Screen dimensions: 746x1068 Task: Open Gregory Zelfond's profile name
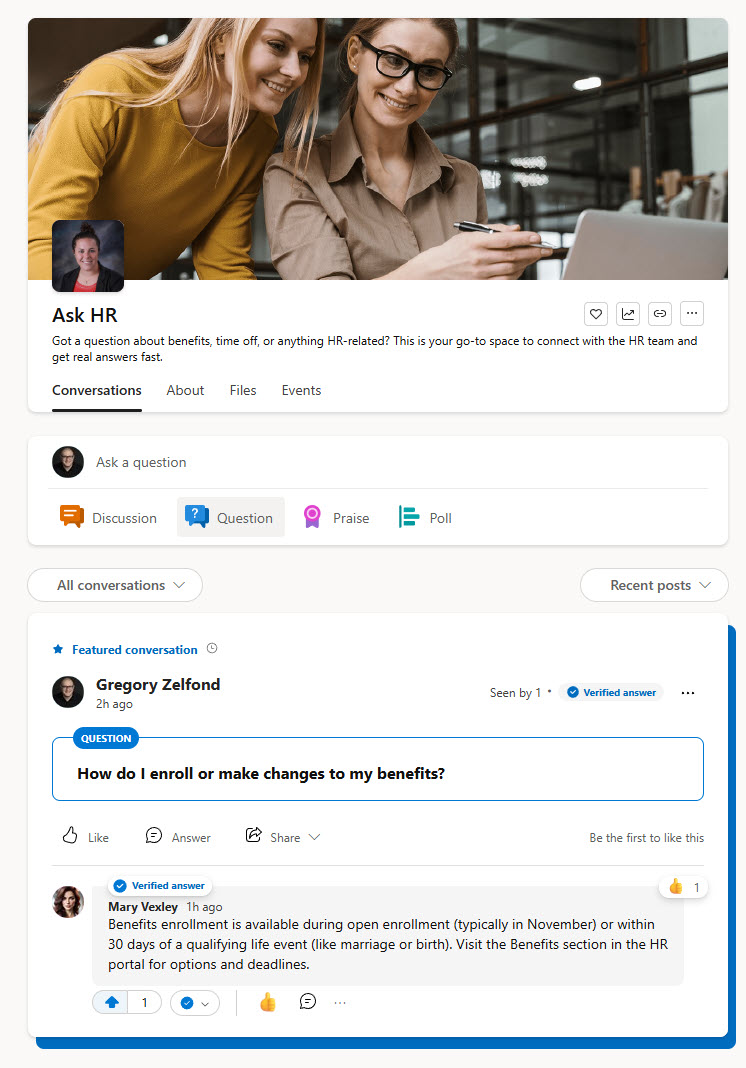pos(158,685)
